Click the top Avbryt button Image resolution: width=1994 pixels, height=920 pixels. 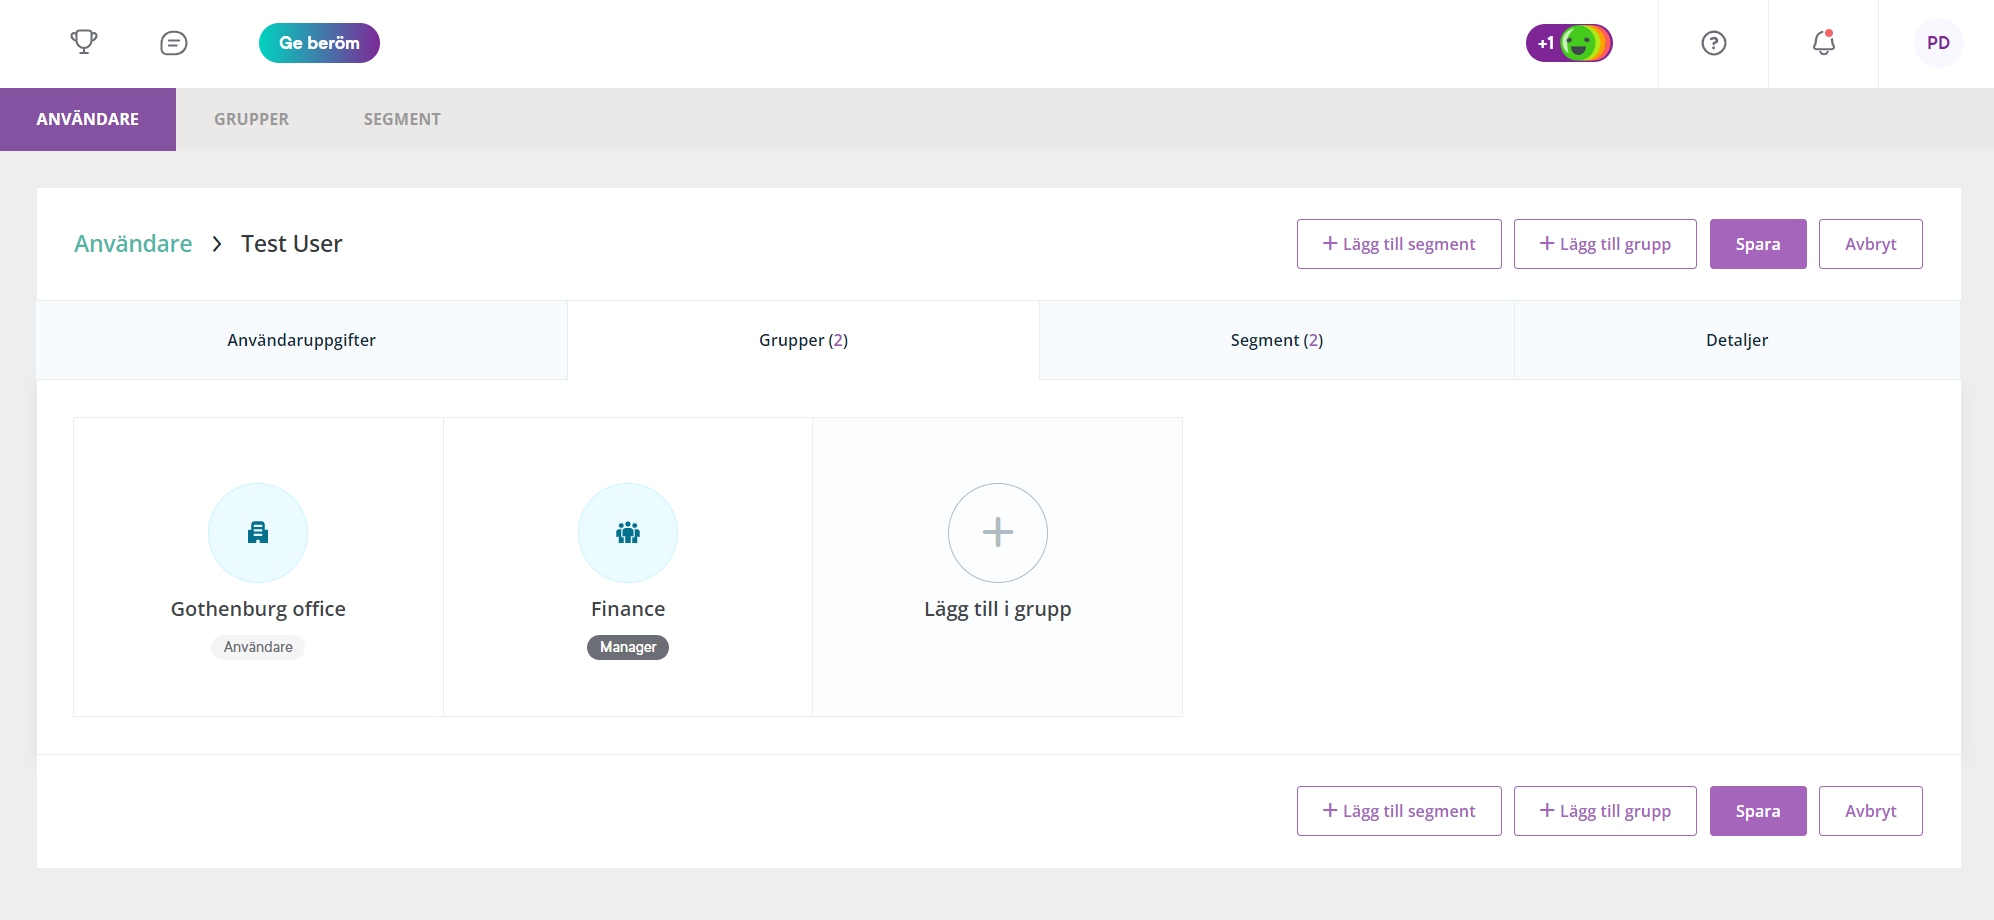1870,244
